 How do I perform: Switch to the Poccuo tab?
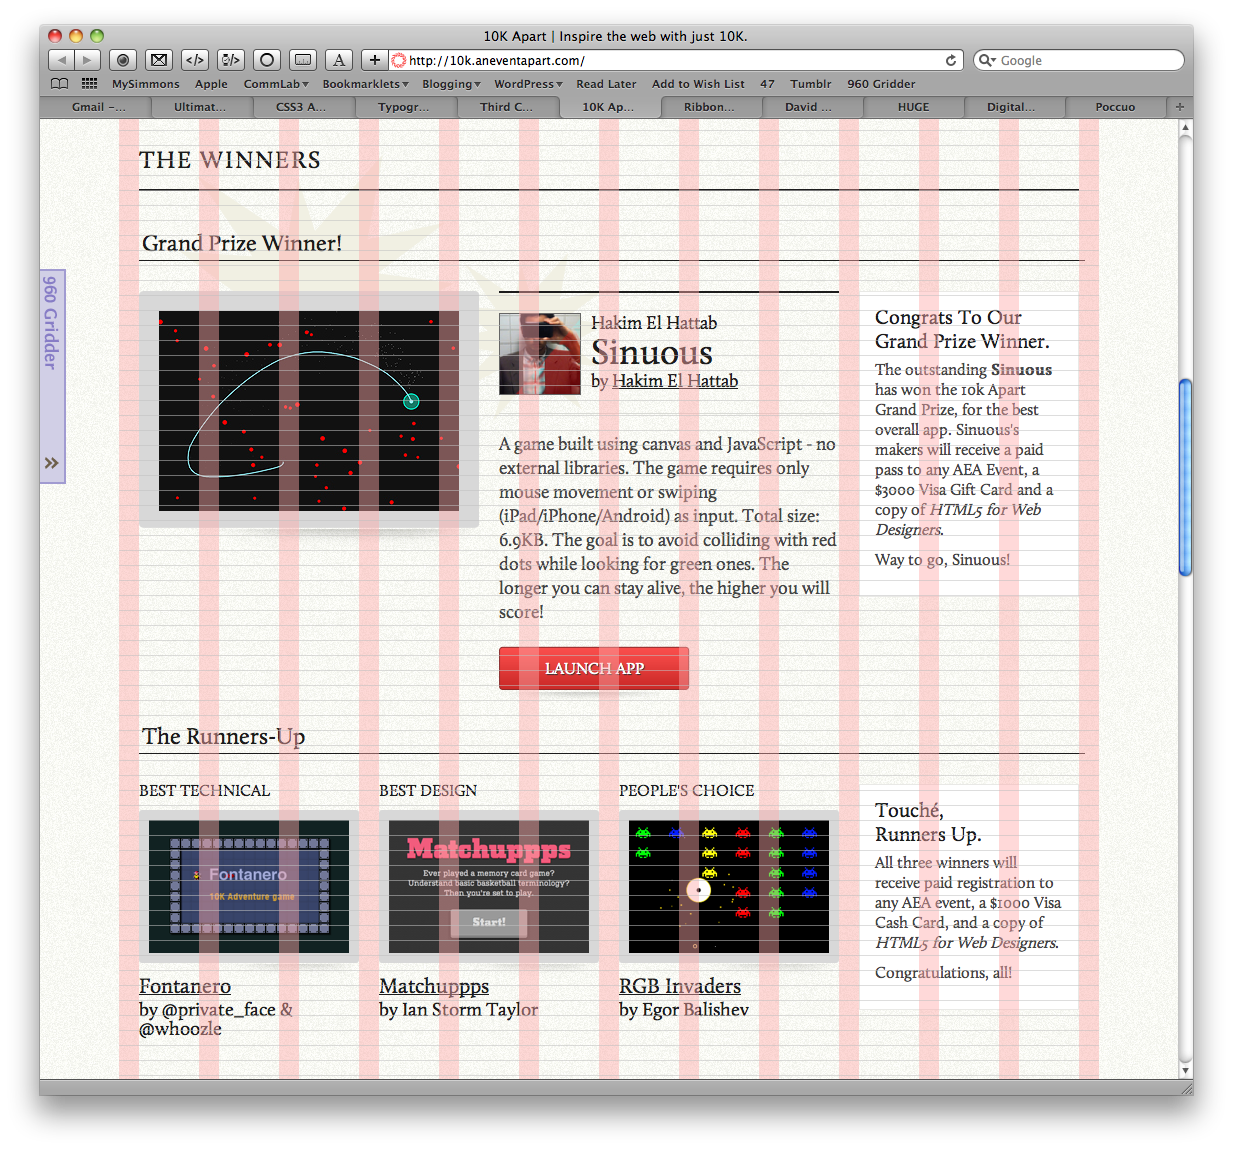coord(1114,107)
